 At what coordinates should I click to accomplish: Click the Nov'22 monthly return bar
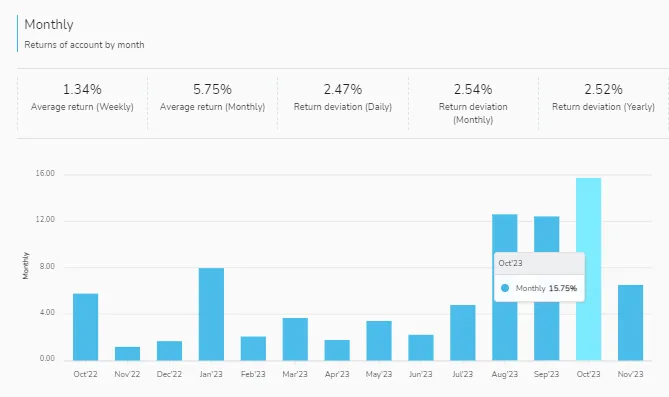point(127,354)
